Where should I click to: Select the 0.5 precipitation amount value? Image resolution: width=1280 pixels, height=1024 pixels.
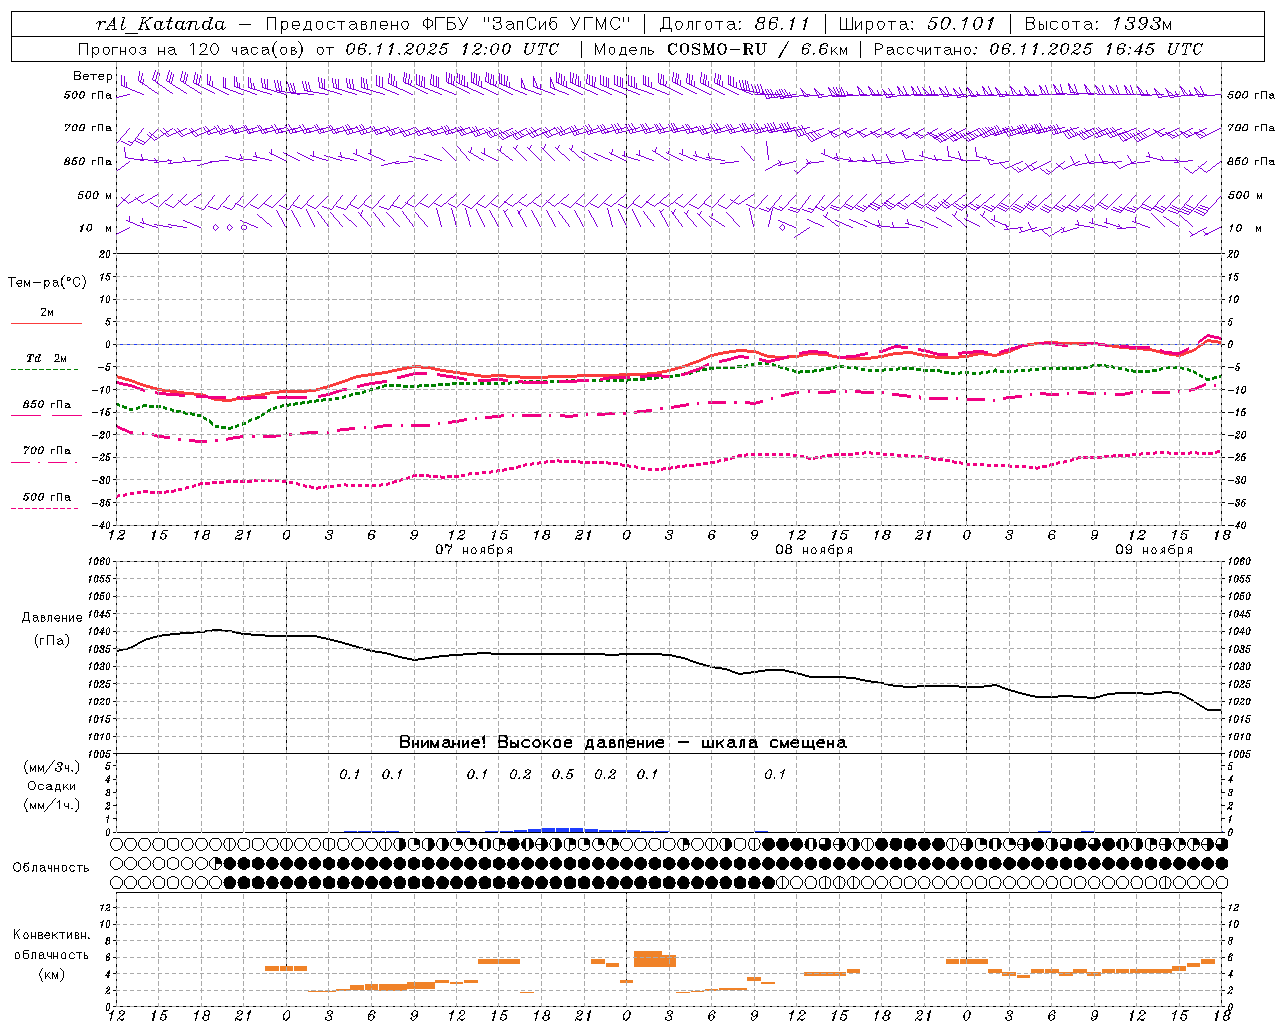tap(562, 774)
